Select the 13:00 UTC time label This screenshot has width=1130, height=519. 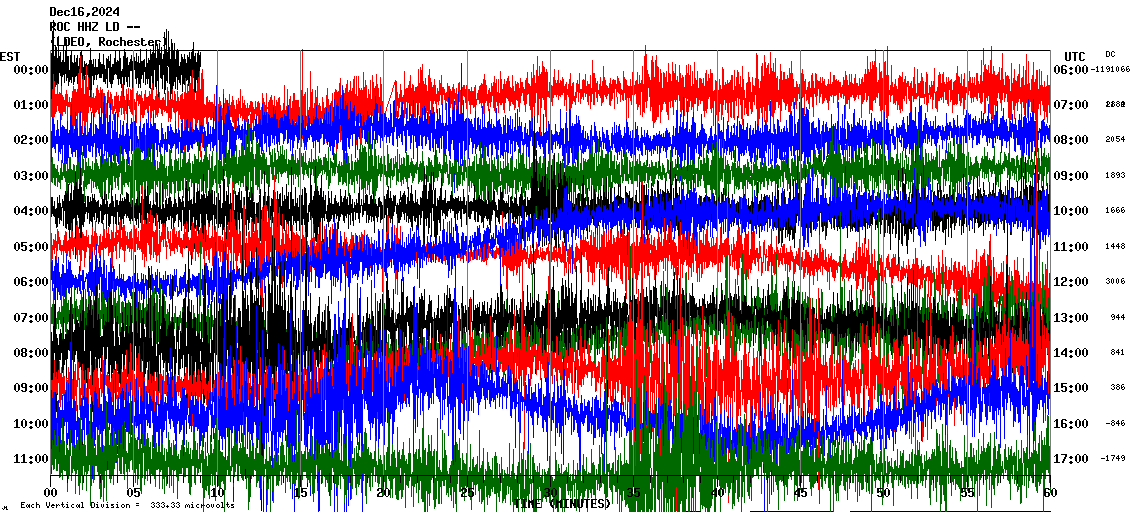point(1071,318)
